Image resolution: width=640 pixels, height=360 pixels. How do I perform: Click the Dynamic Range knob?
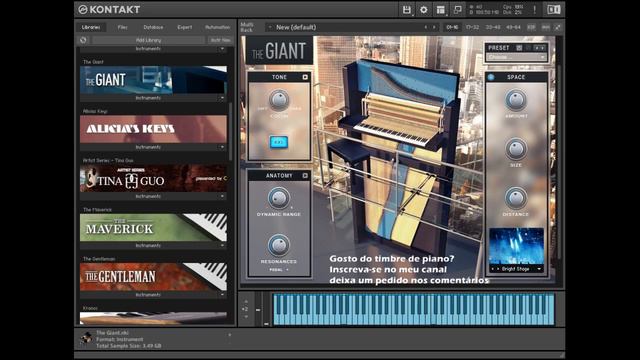click(279, 198)
